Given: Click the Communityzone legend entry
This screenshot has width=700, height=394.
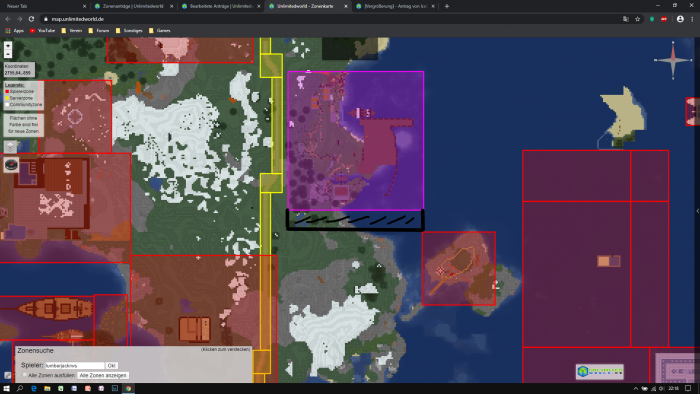Looking at the screenshot, I should tap(24, 104).
